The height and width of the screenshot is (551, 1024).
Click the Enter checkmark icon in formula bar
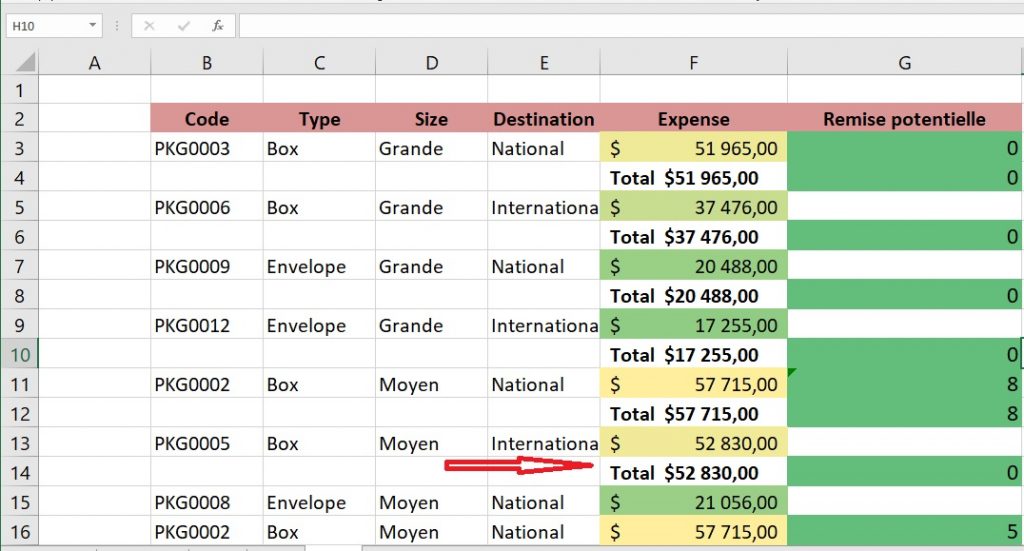183,26
